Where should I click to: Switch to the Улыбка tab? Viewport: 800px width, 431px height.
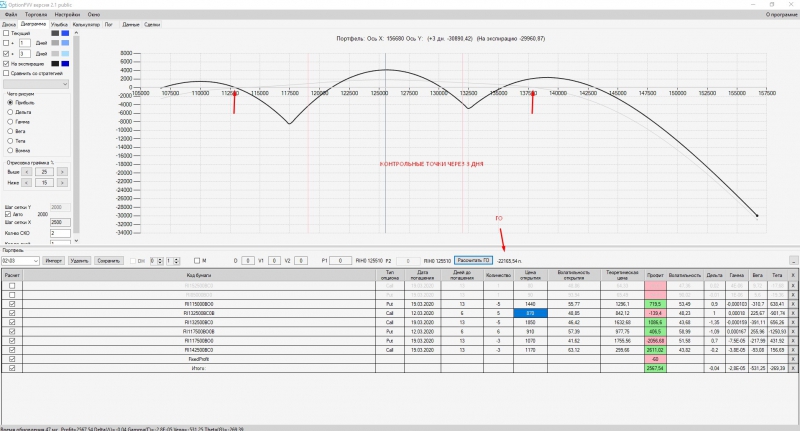pos(59,24)
